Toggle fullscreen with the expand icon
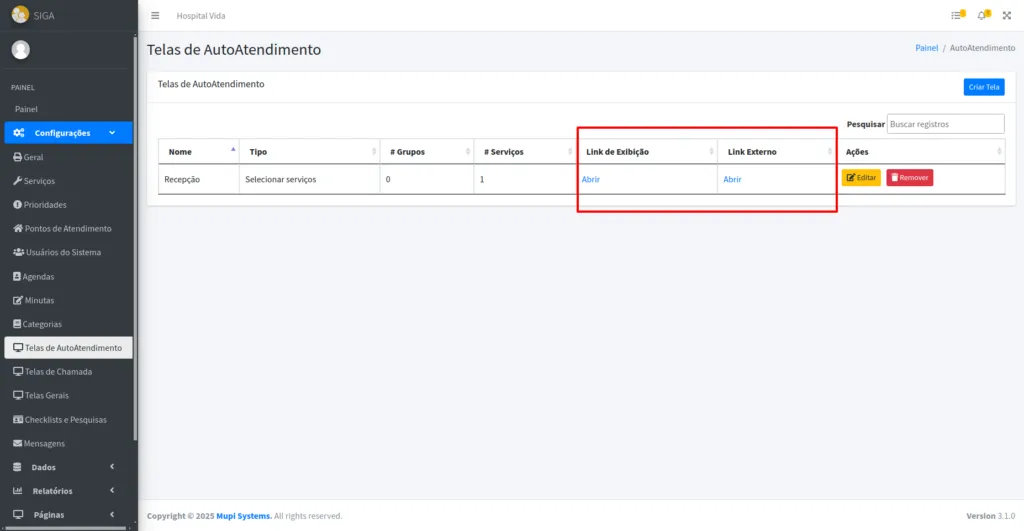This screenshot has width=1024, height=531. click(1007, 16)
